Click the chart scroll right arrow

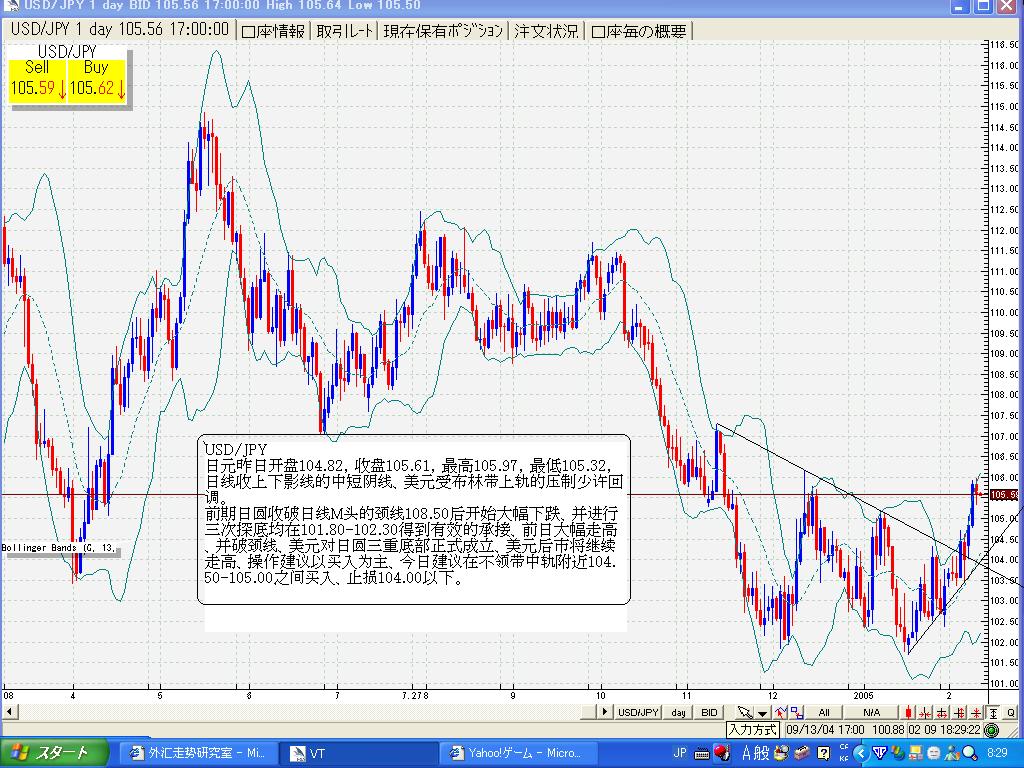[604, 712]
